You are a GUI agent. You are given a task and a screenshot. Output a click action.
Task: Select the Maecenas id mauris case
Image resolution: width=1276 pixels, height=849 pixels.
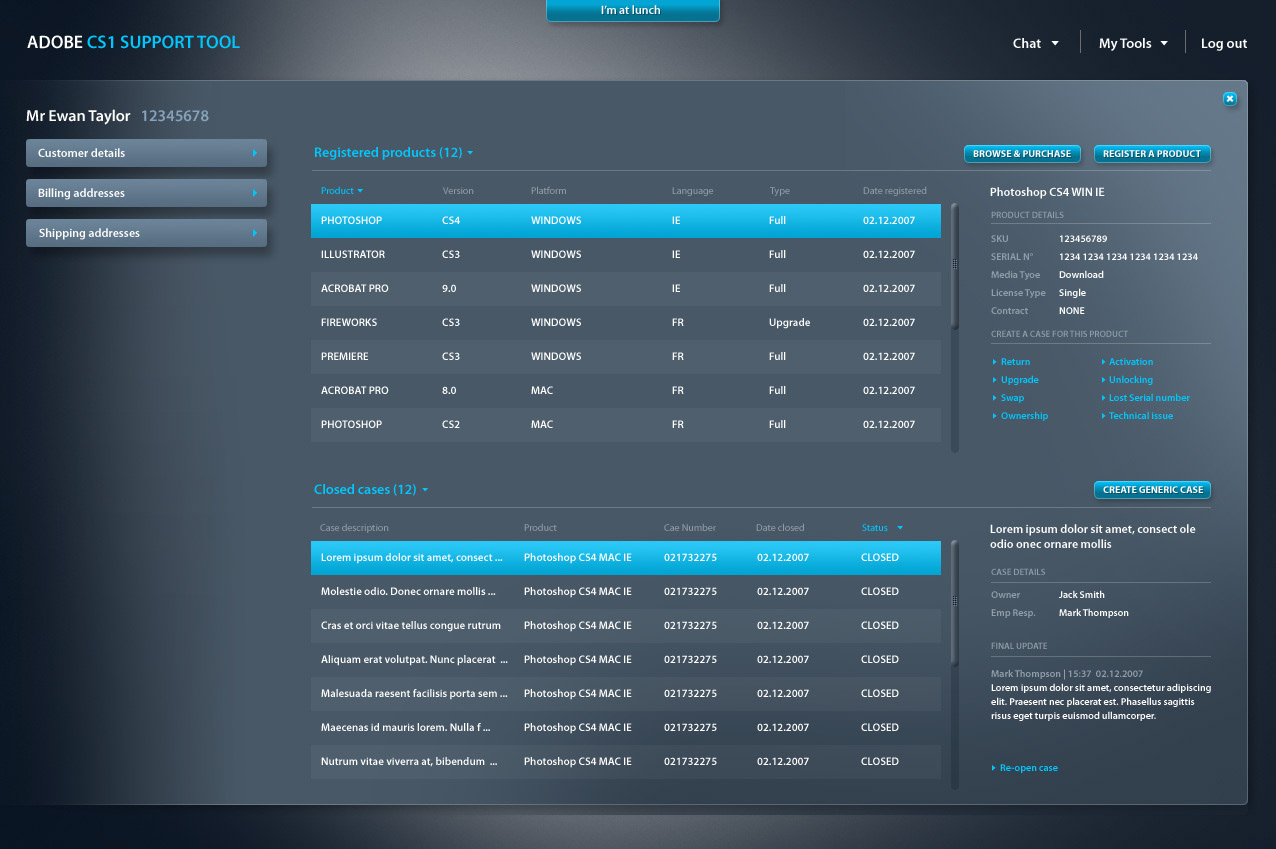point(626,727)
